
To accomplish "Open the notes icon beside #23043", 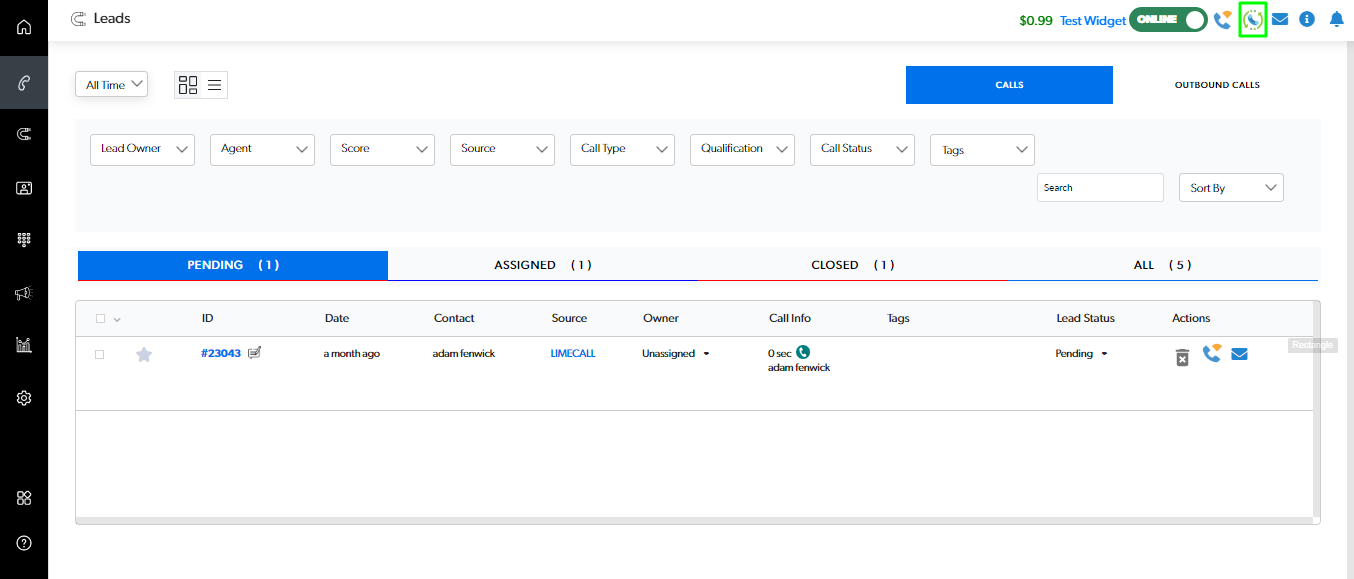I will pos(254,352).
